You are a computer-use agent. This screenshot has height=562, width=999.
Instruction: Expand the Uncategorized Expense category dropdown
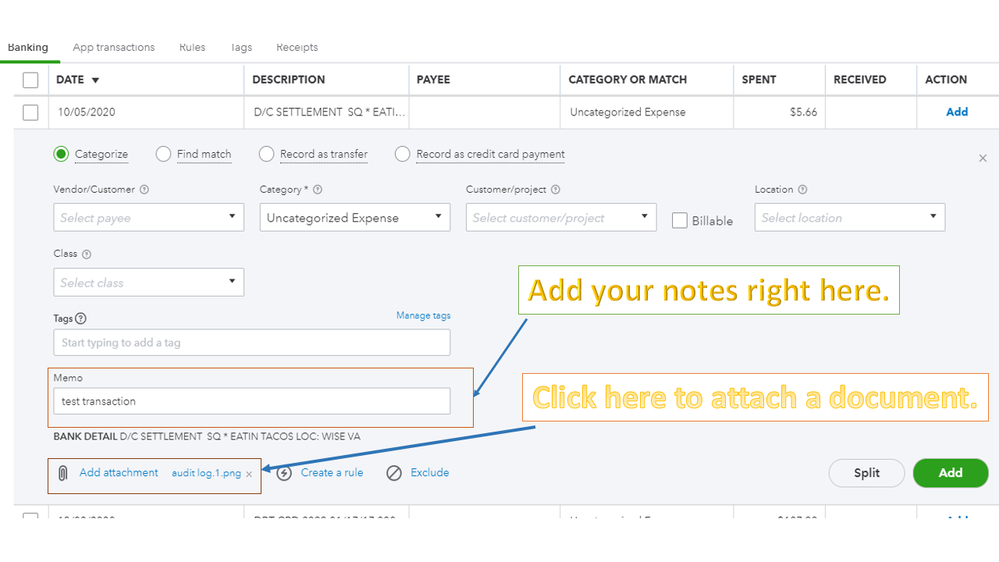tap(355, 217)
